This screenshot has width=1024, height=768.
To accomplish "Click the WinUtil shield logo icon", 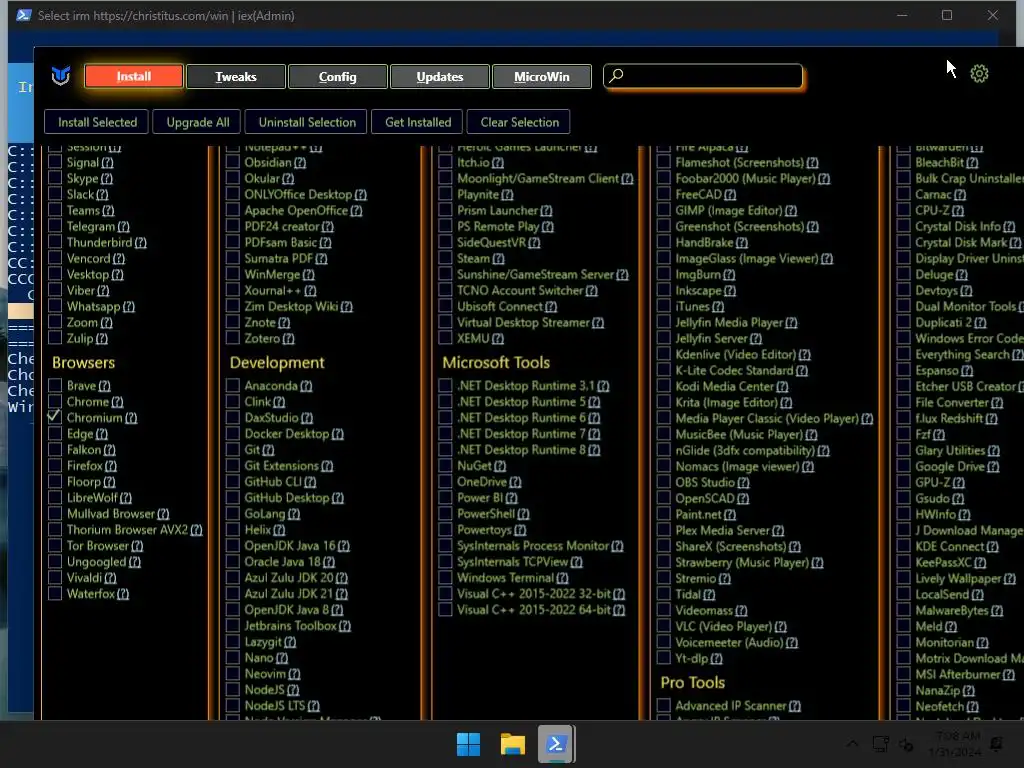I will 61,76.
